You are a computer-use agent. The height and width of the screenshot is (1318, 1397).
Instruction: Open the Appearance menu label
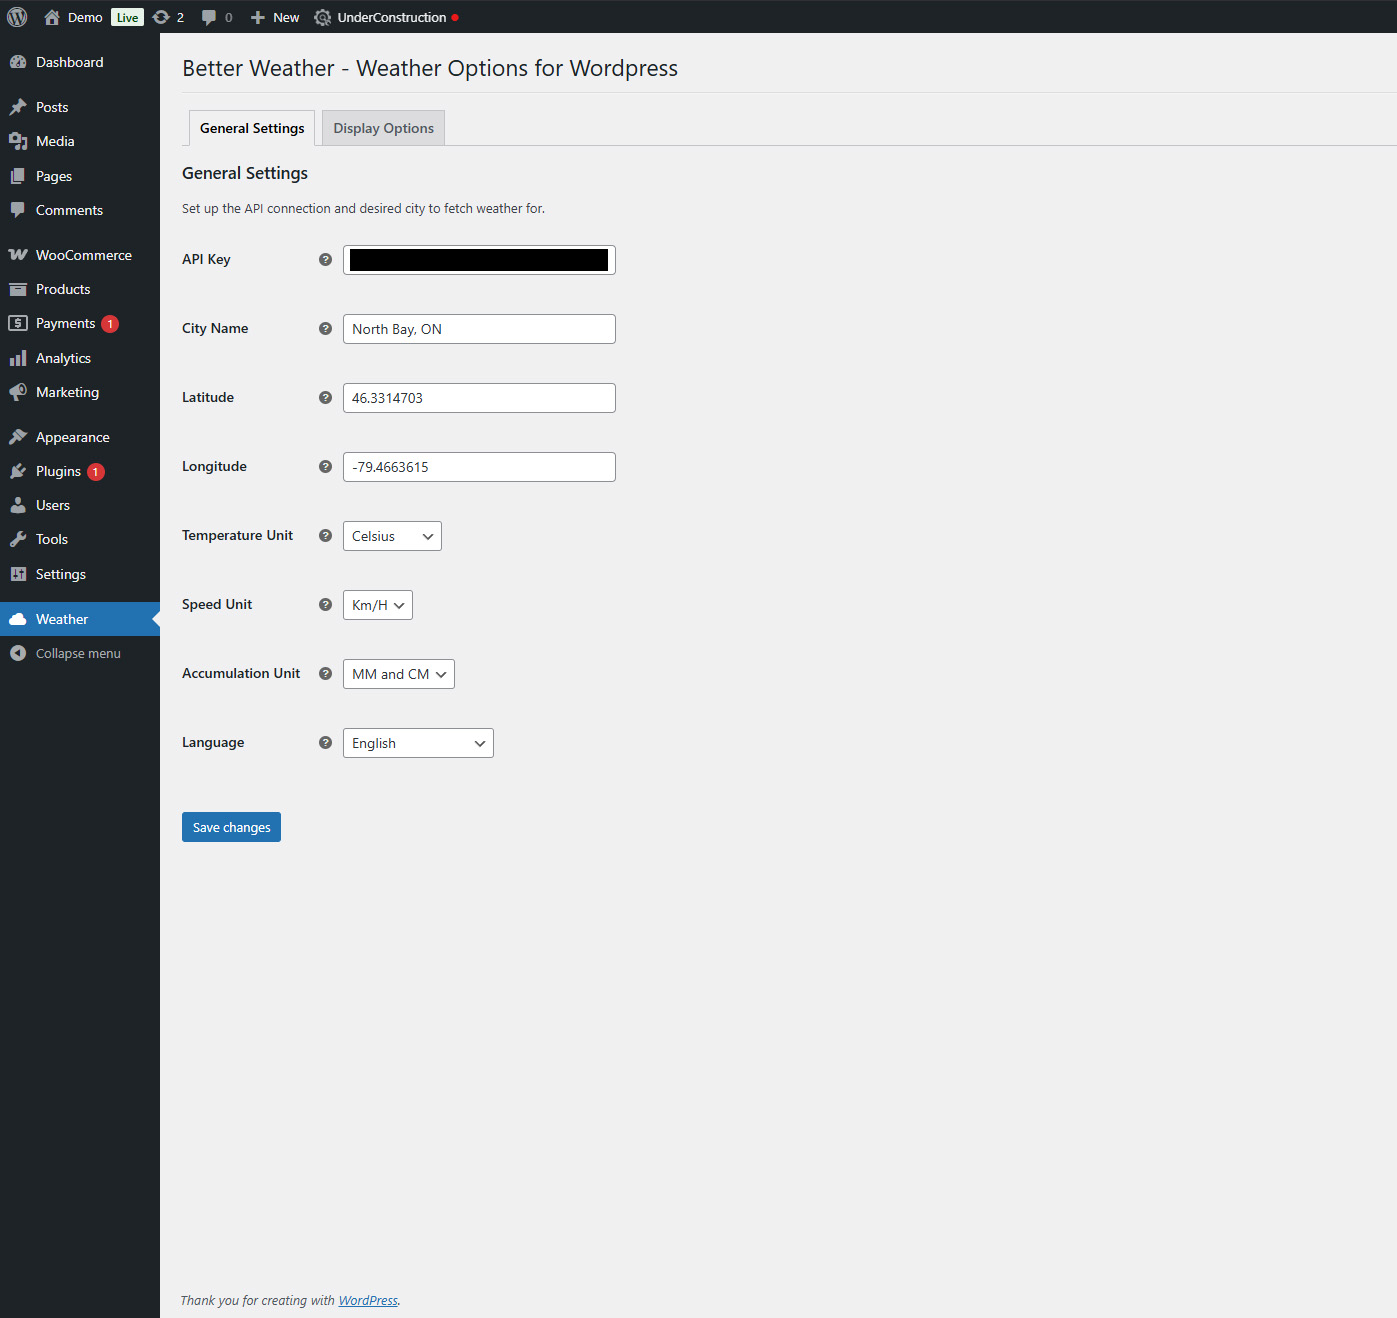[73, 437]
